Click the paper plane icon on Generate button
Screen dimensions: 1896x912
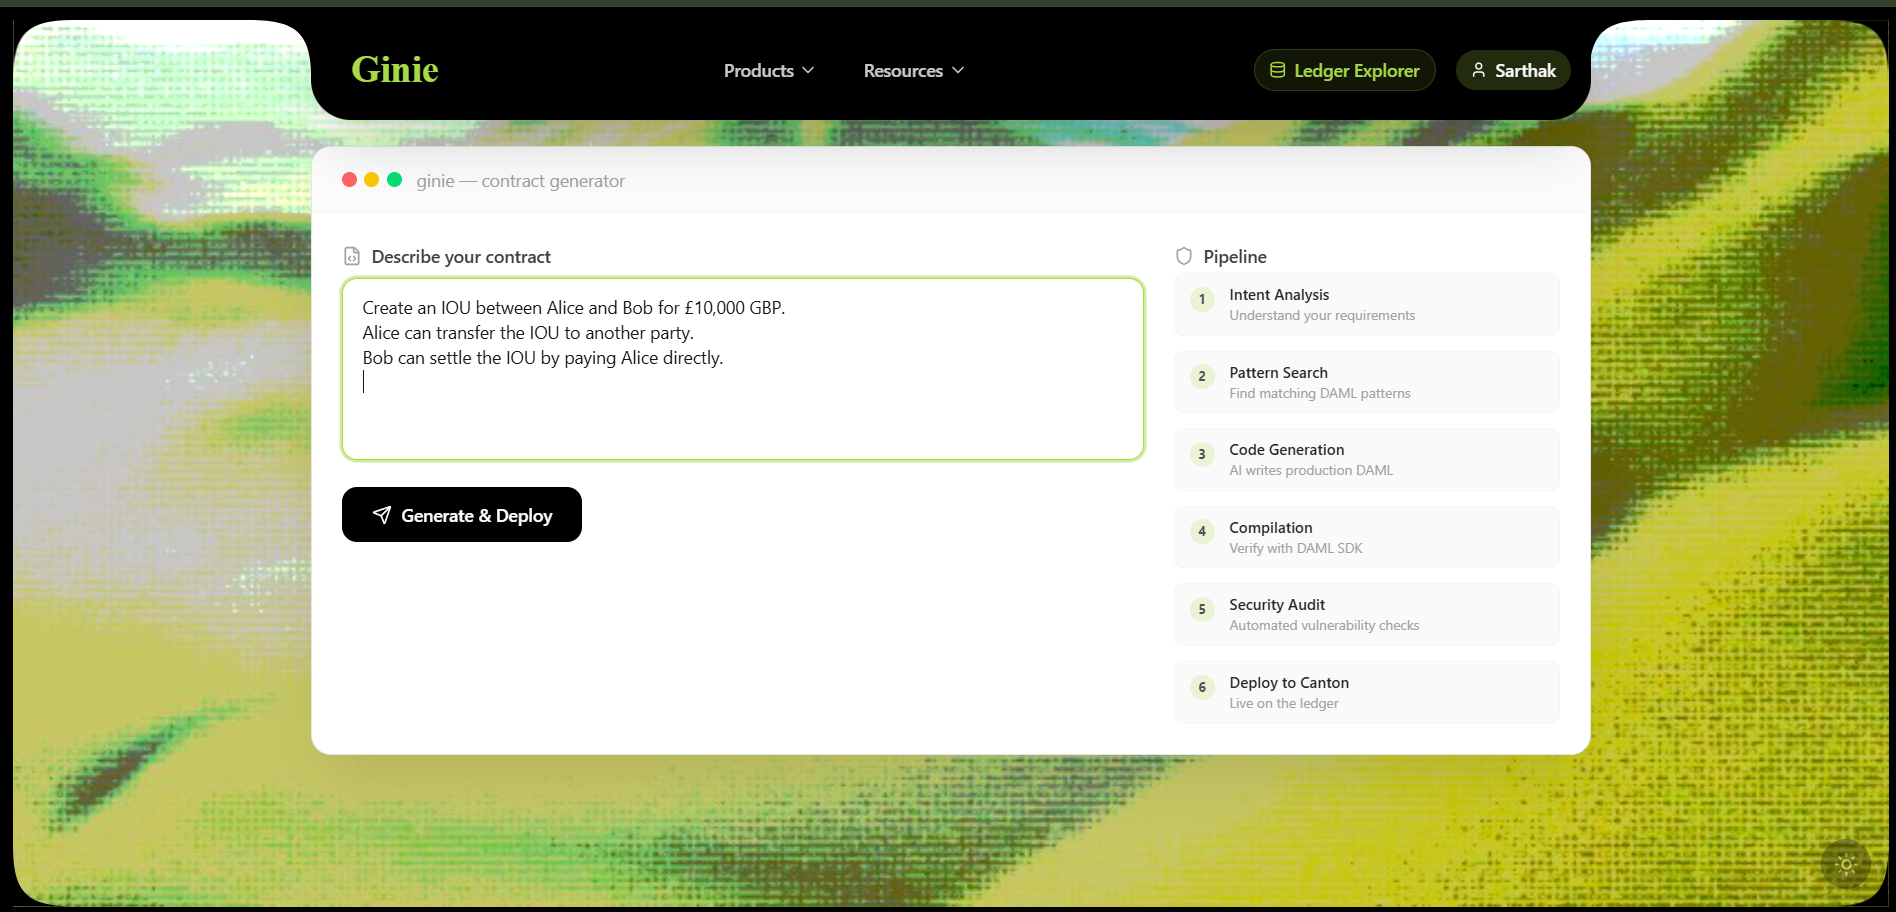click(381, 515)
